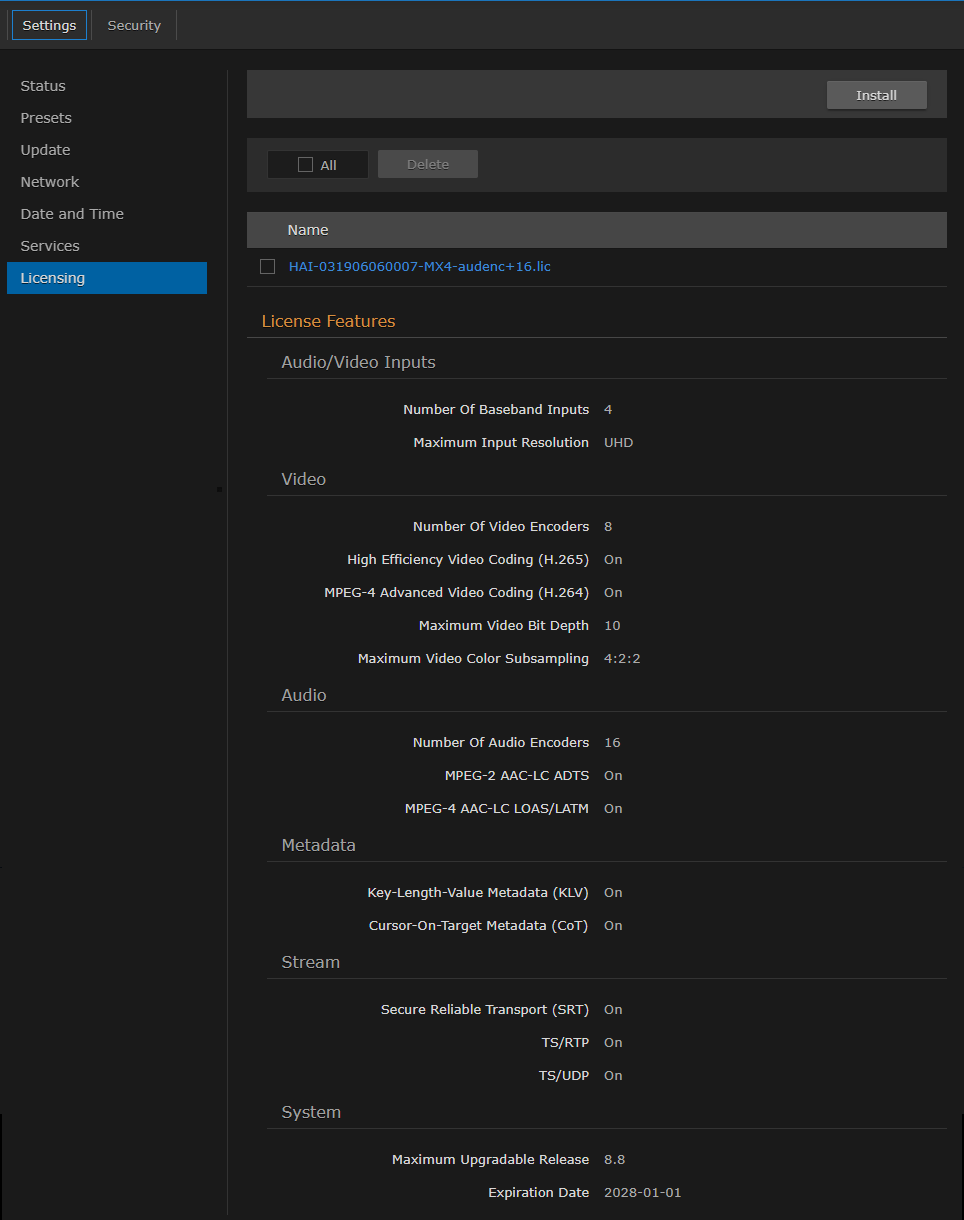Go to Date and Time settings
The height and width of the screenshot is (1220, 964).
point(71,214)
